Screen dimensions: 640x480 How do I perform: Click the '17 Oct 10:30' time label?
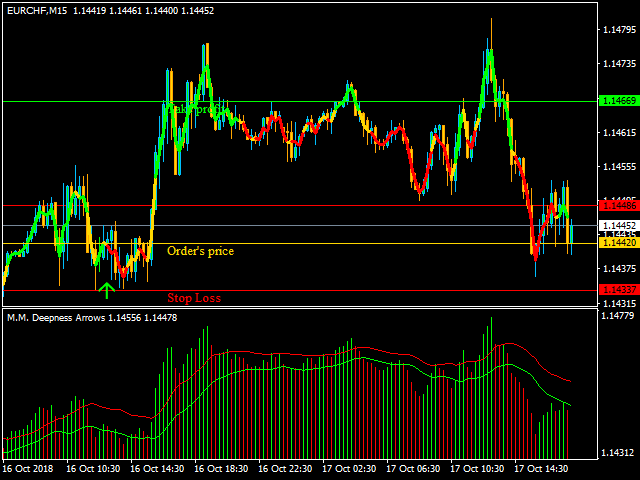[x=477, y=469]
